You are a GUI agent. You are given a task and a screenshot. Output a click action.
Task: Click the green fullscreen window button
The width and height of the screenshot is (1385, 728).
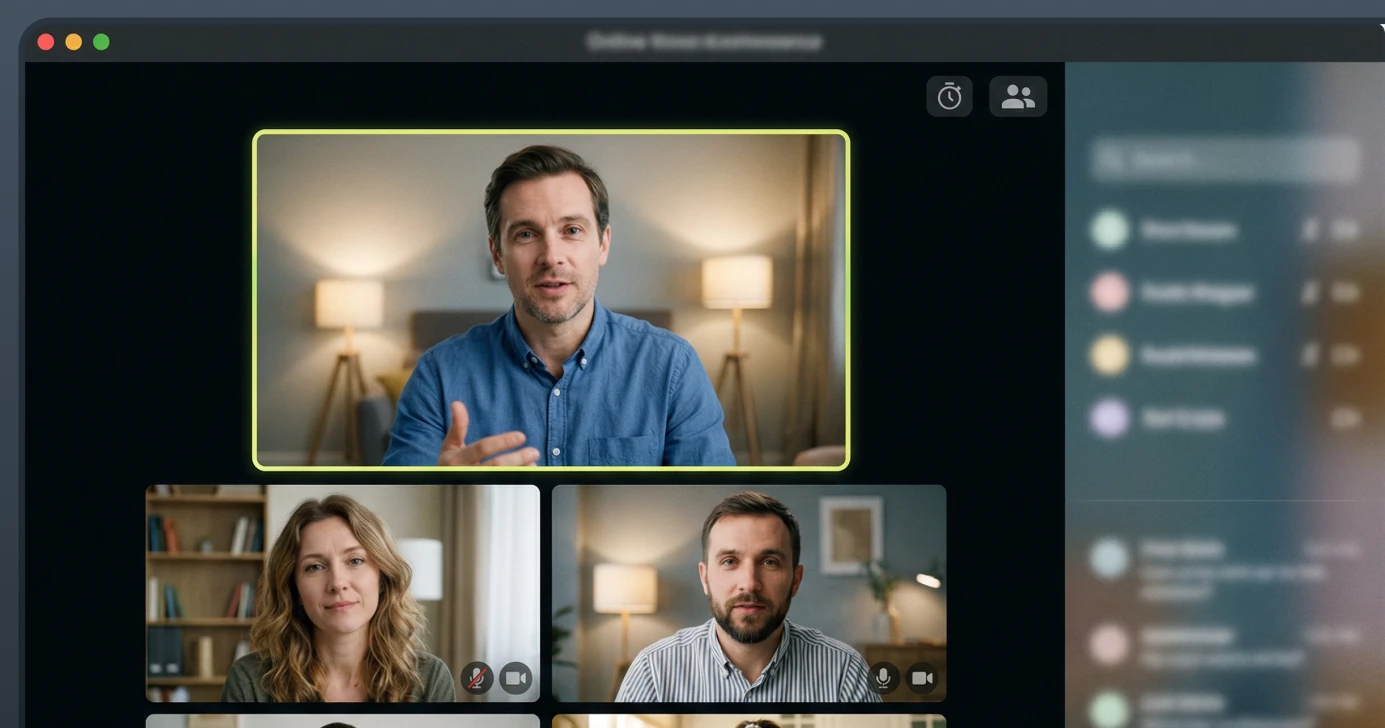101,42
